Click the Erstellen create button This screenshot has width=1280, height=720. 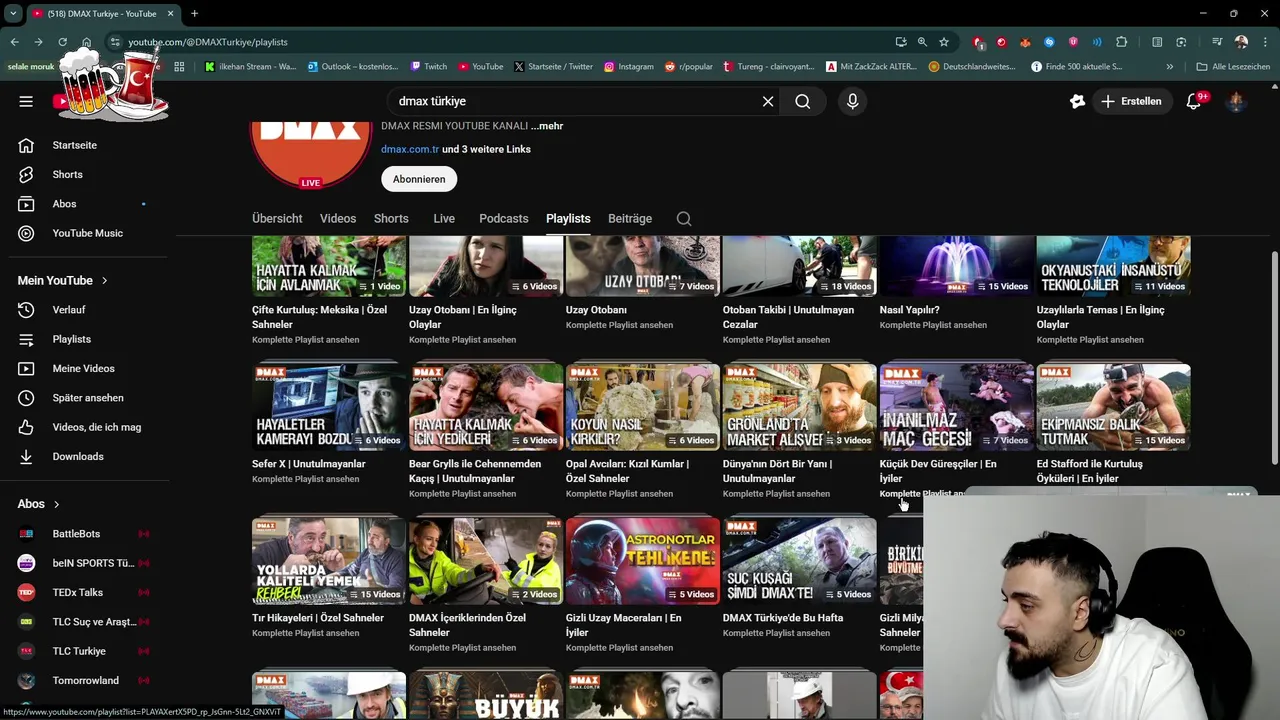click(1131, 101)
